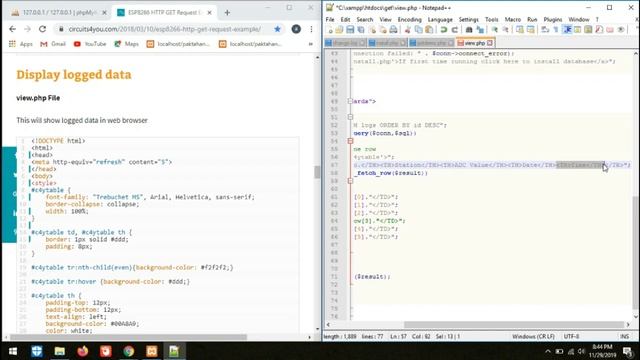The image size is (640, 360).
Task: Select the view.php tab in Notepad++
Action: (x=475, y=42)
